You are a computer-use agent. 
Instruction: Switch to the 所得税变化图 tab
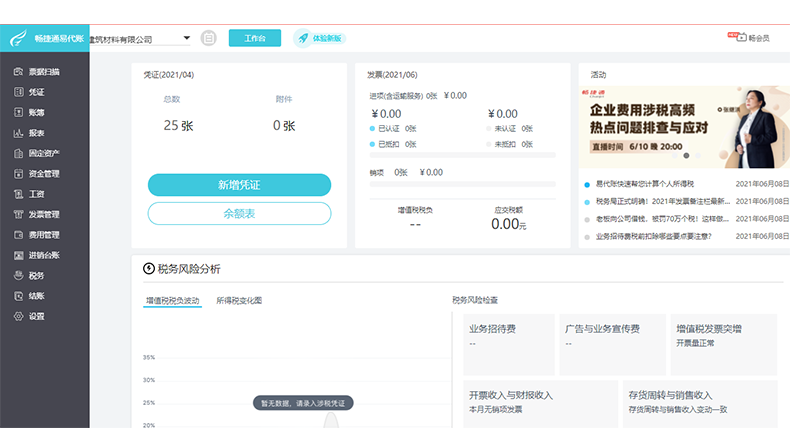point(239,300)
